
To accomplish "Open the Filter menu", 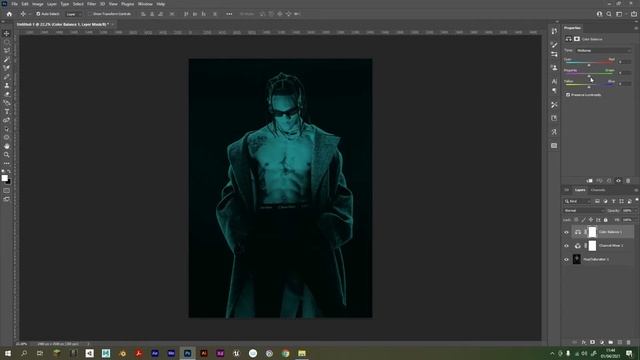I will point(91,4).
